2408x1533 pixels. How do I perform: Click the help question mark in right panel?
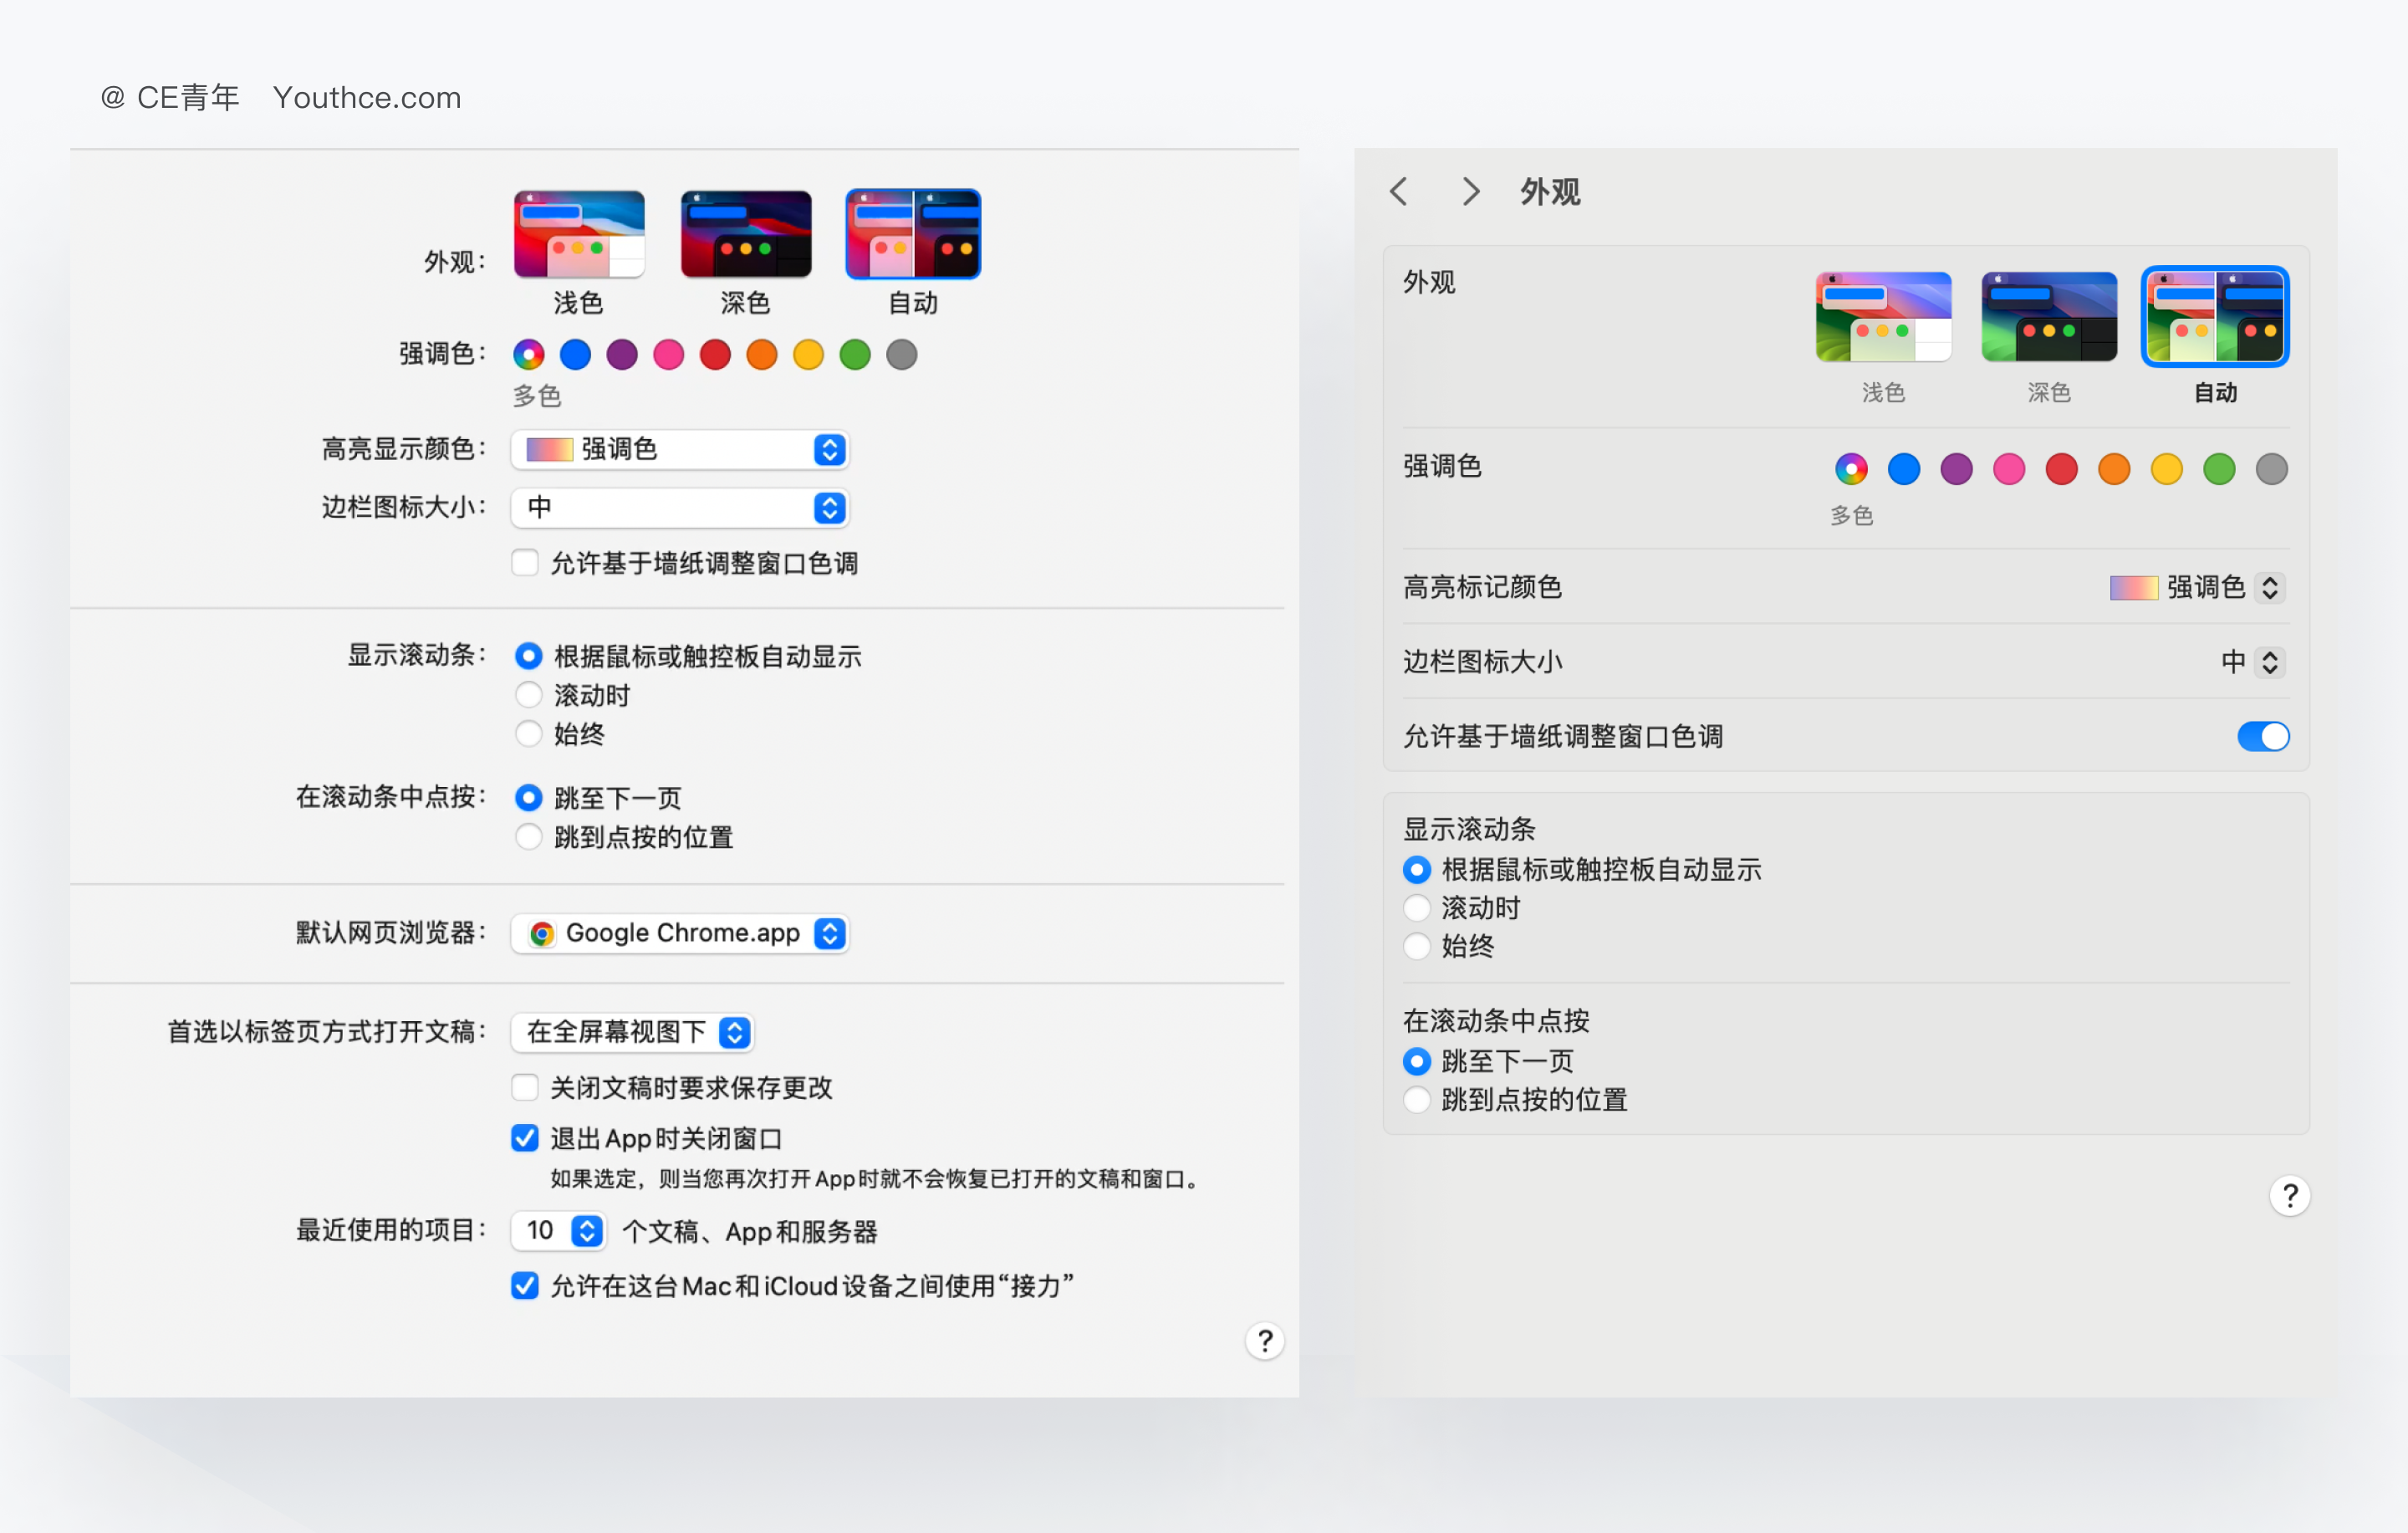click(2289, 1194)
